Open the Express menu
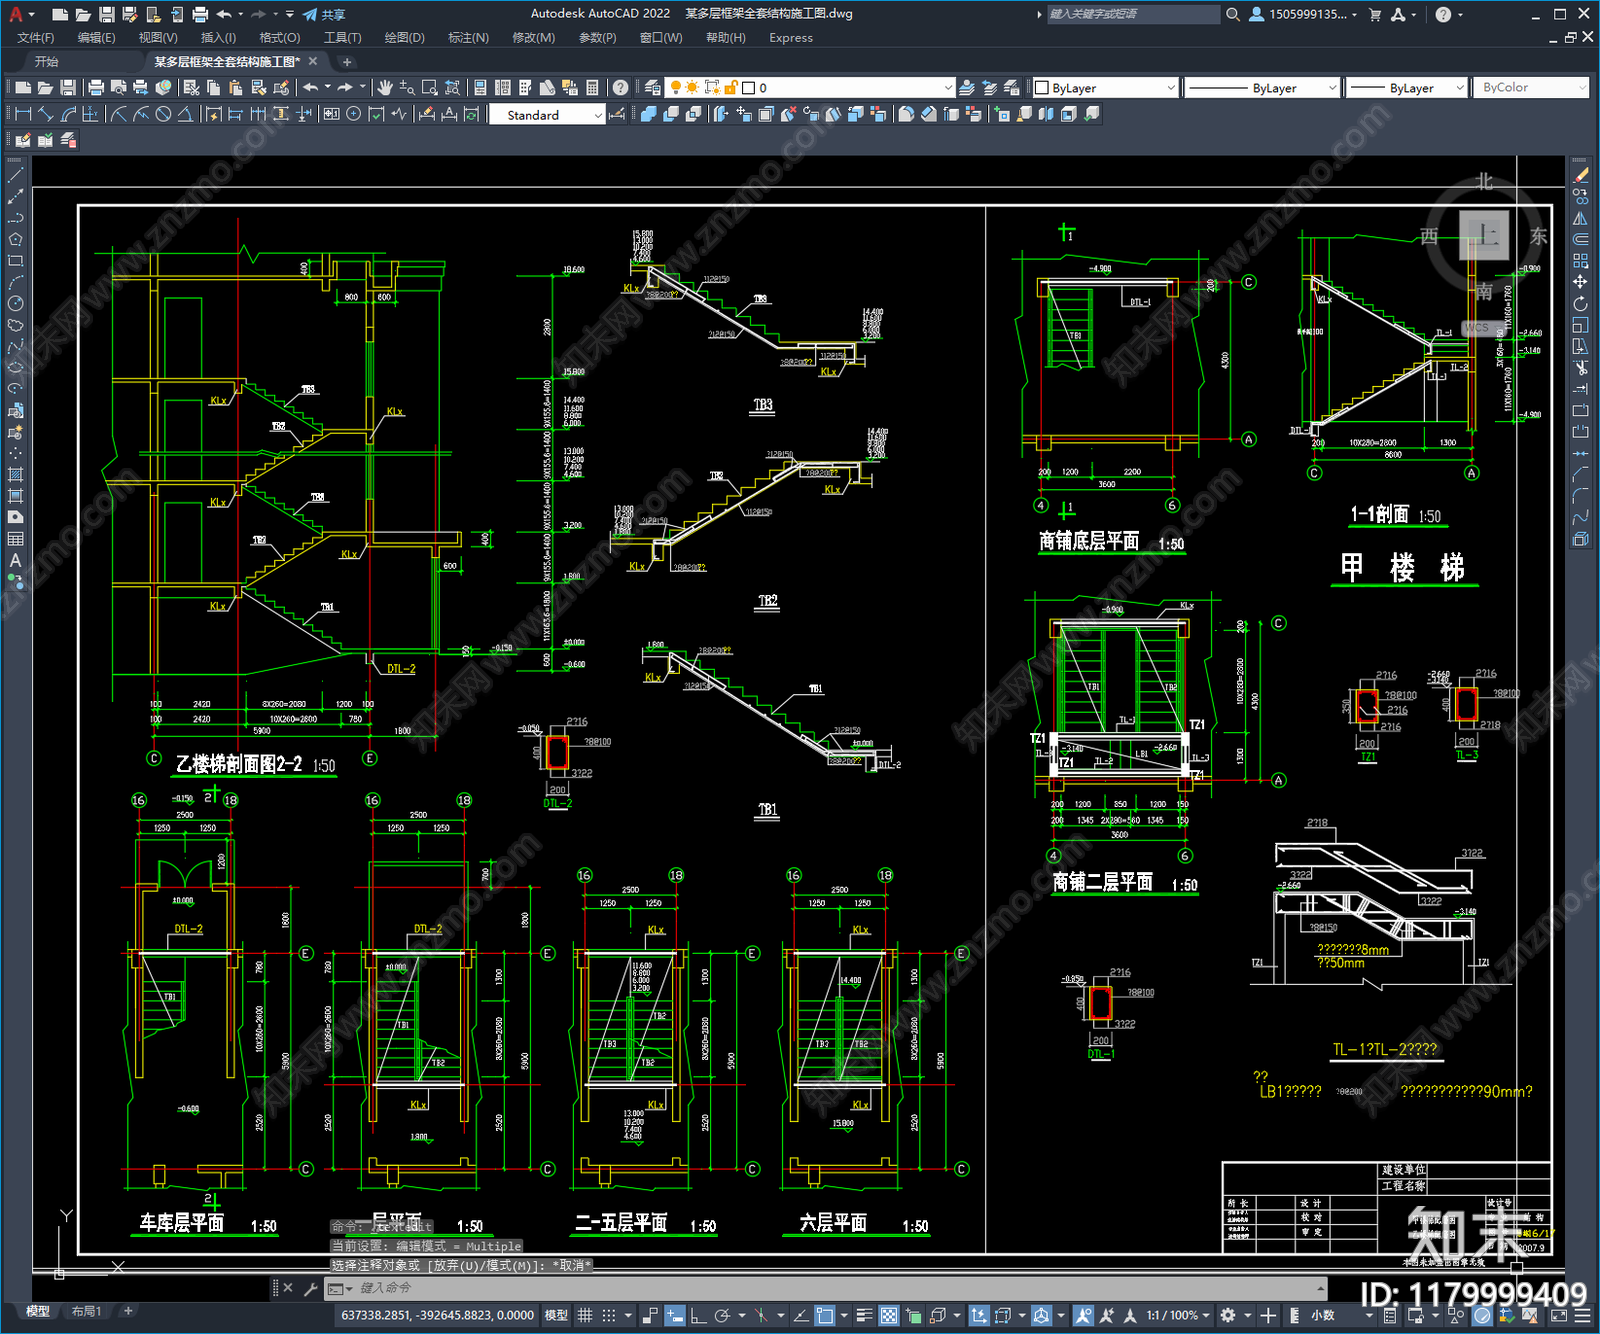The height and width of the screenshot is (1334, 1600). click(x=791, y=38)
